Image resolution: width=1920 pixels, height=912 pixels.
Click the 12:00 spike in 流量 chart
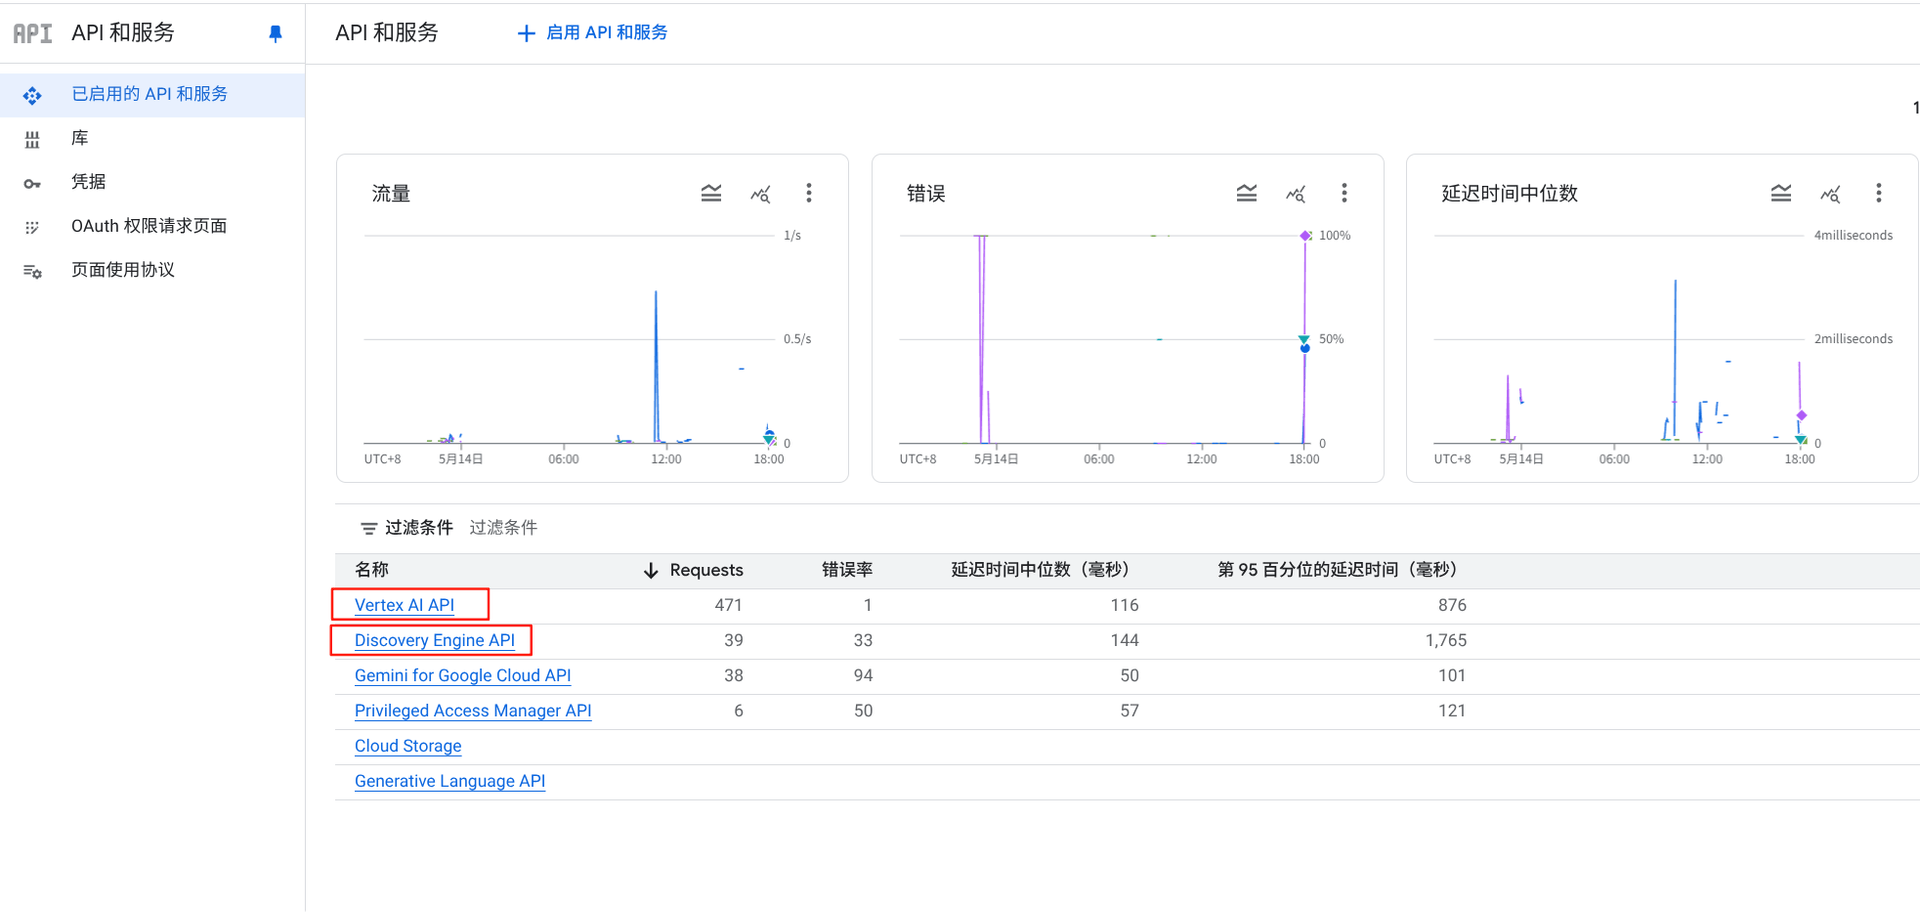point(656,365)
